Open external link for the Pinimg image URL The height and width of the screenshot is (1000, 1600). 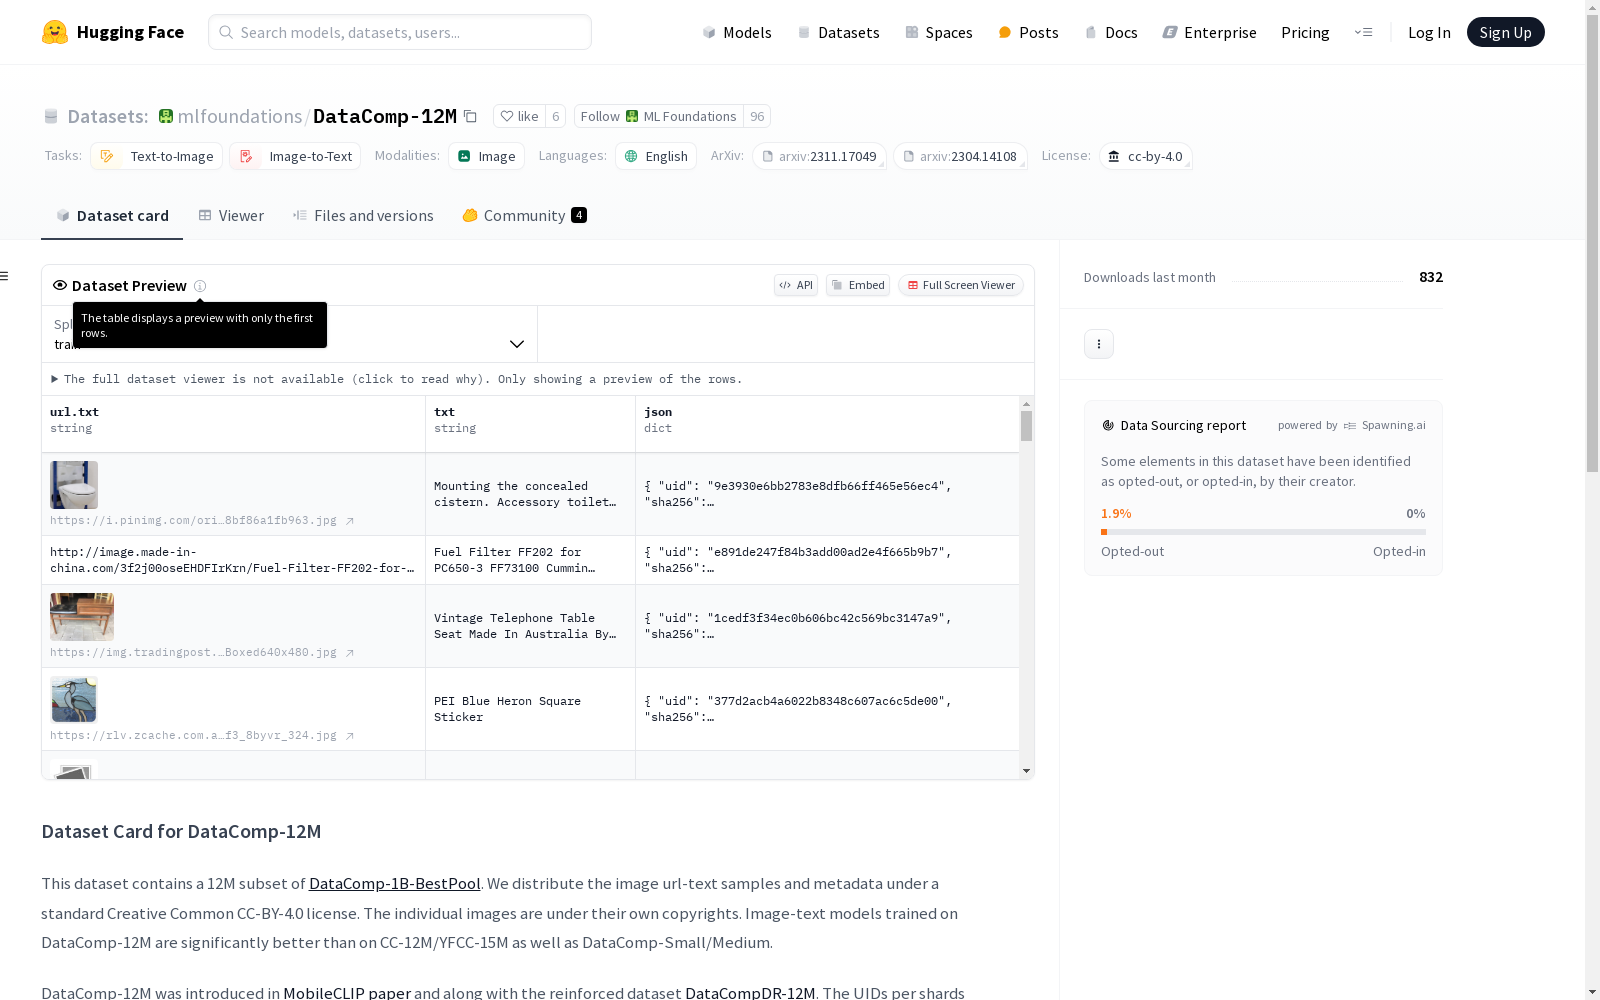350,521
